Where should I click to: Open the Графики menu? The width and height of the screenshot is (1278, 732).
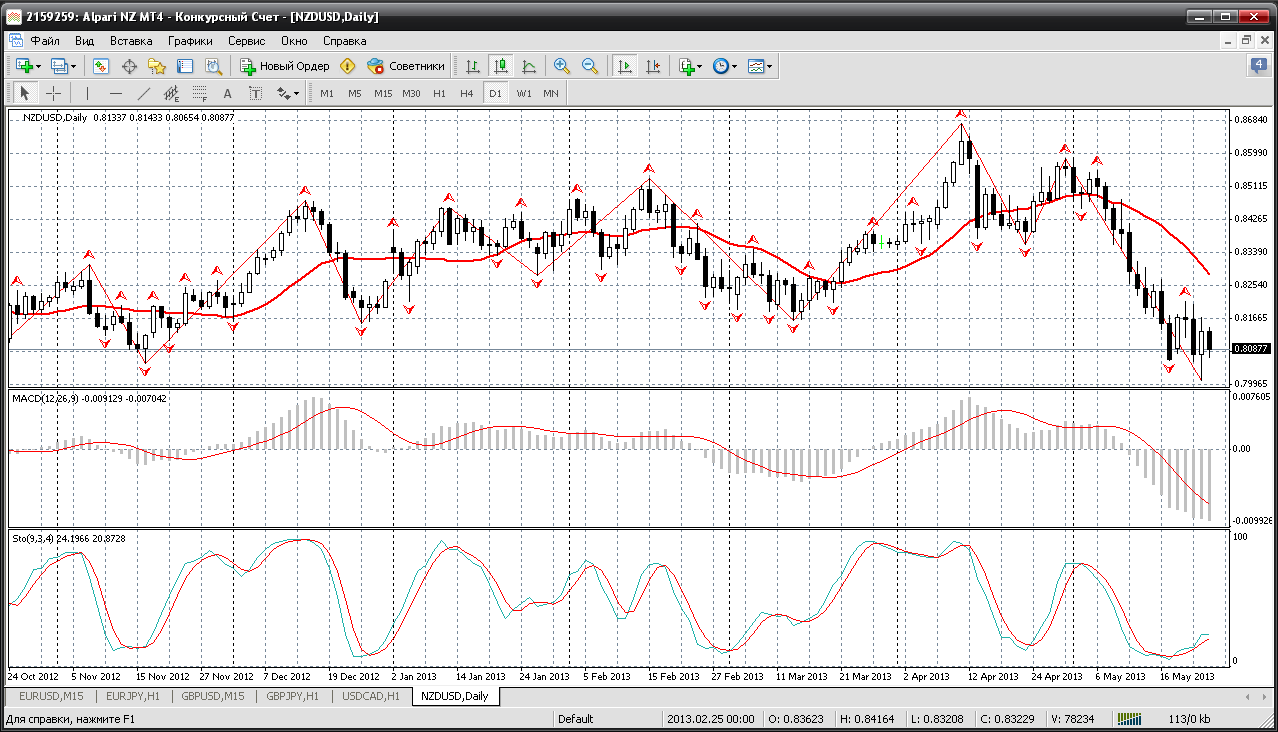coord(190,41)
